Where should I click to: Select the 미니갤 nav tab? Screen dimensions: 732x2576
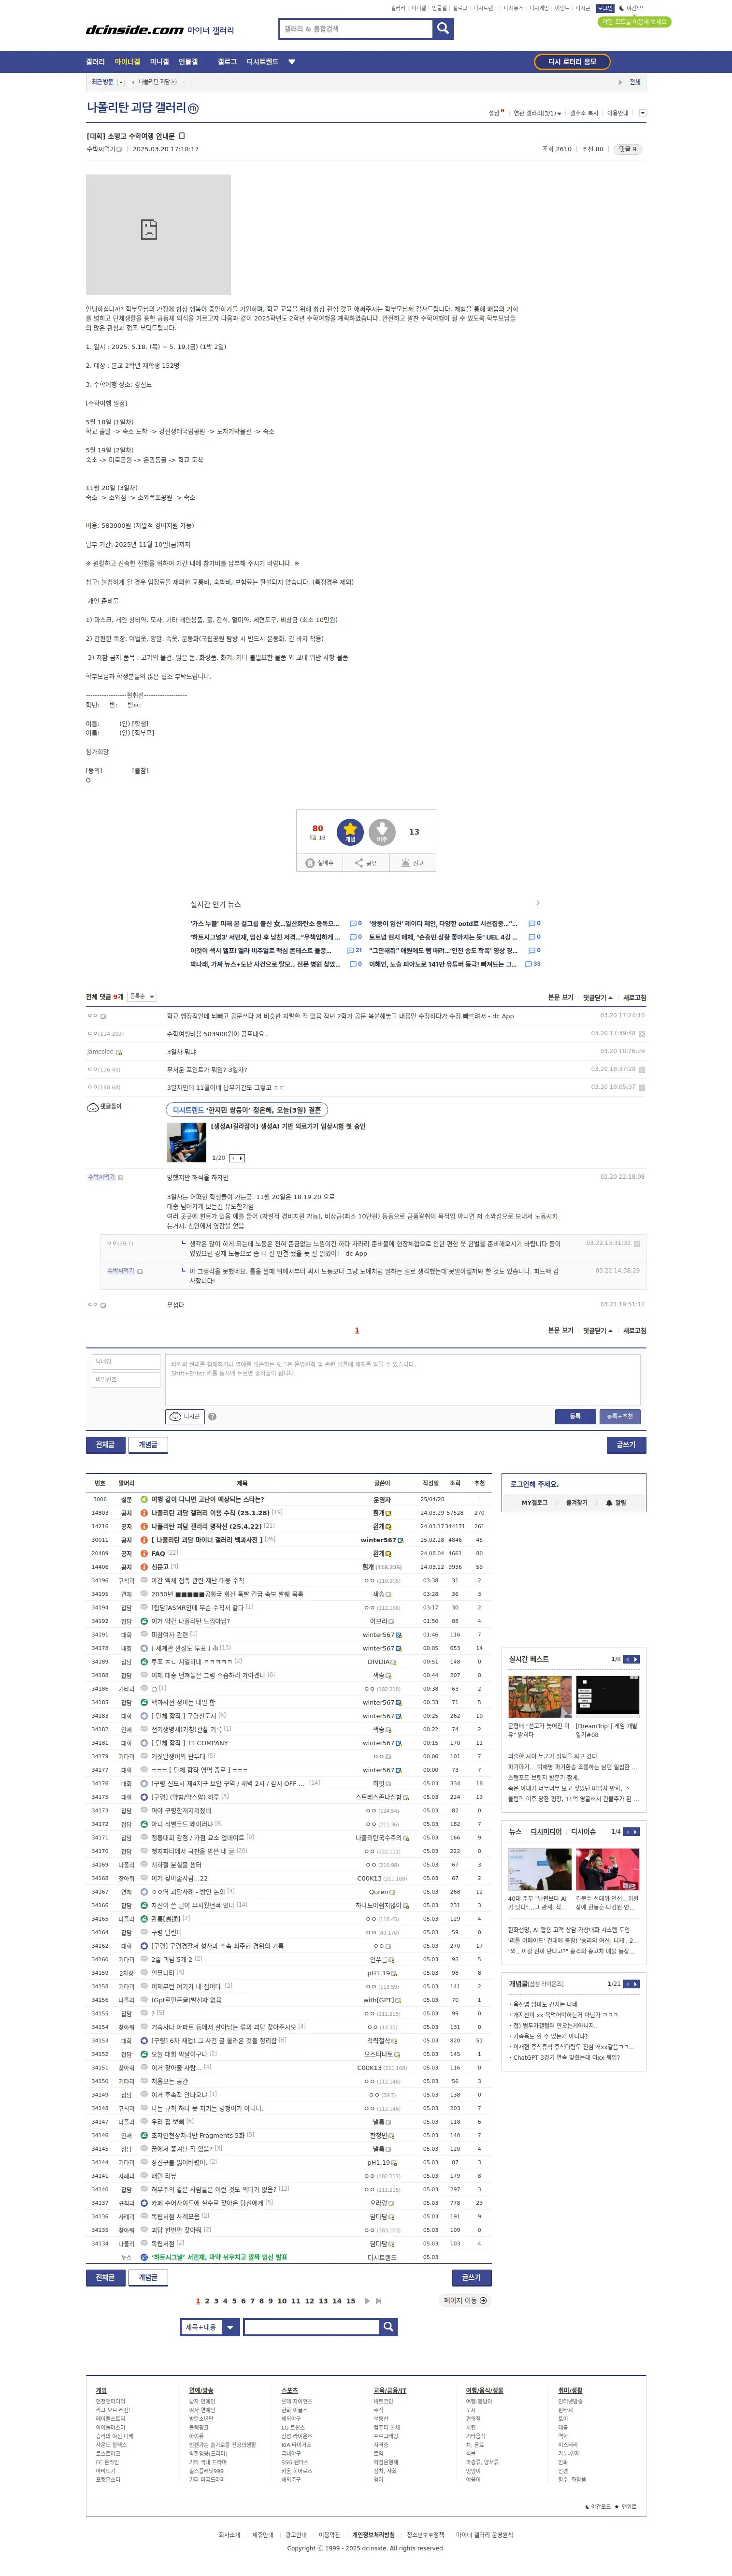160,62
